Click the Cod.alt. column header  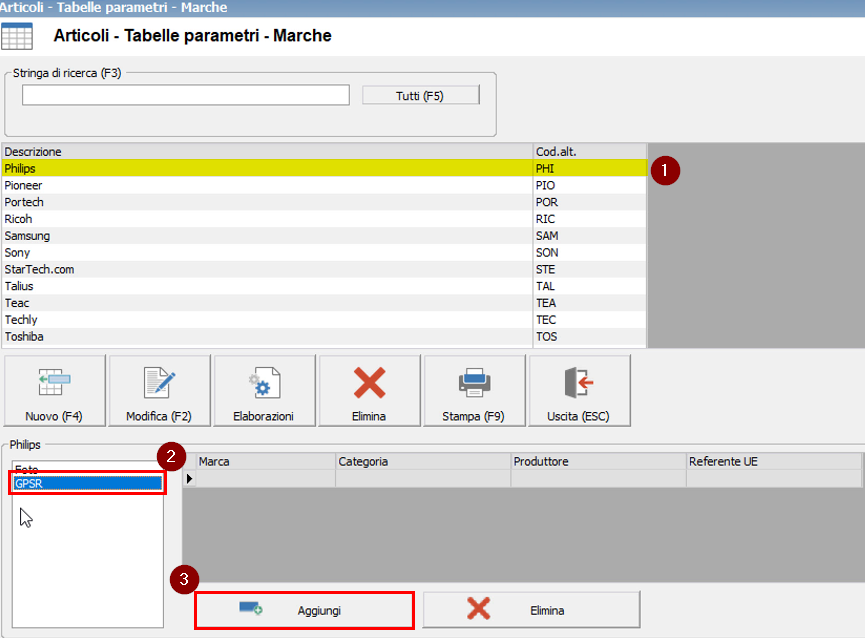click(x=590, y=152)
